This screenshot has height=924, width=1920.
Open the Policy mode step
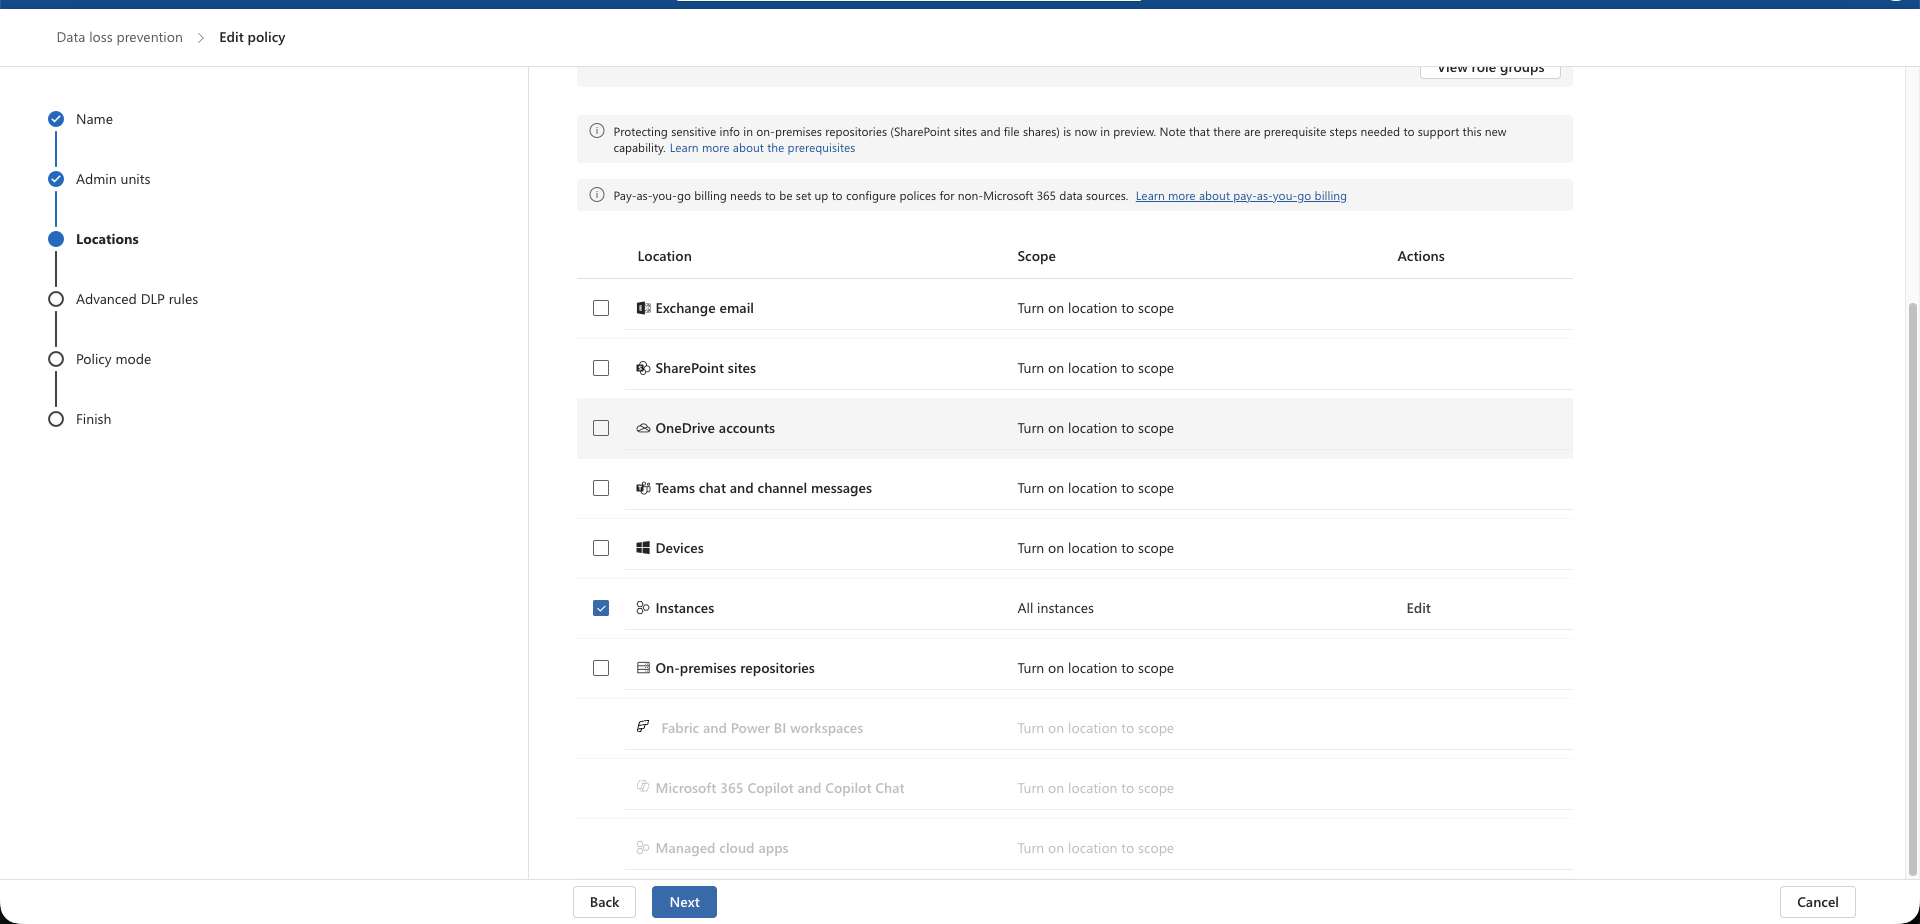(113, 359)
